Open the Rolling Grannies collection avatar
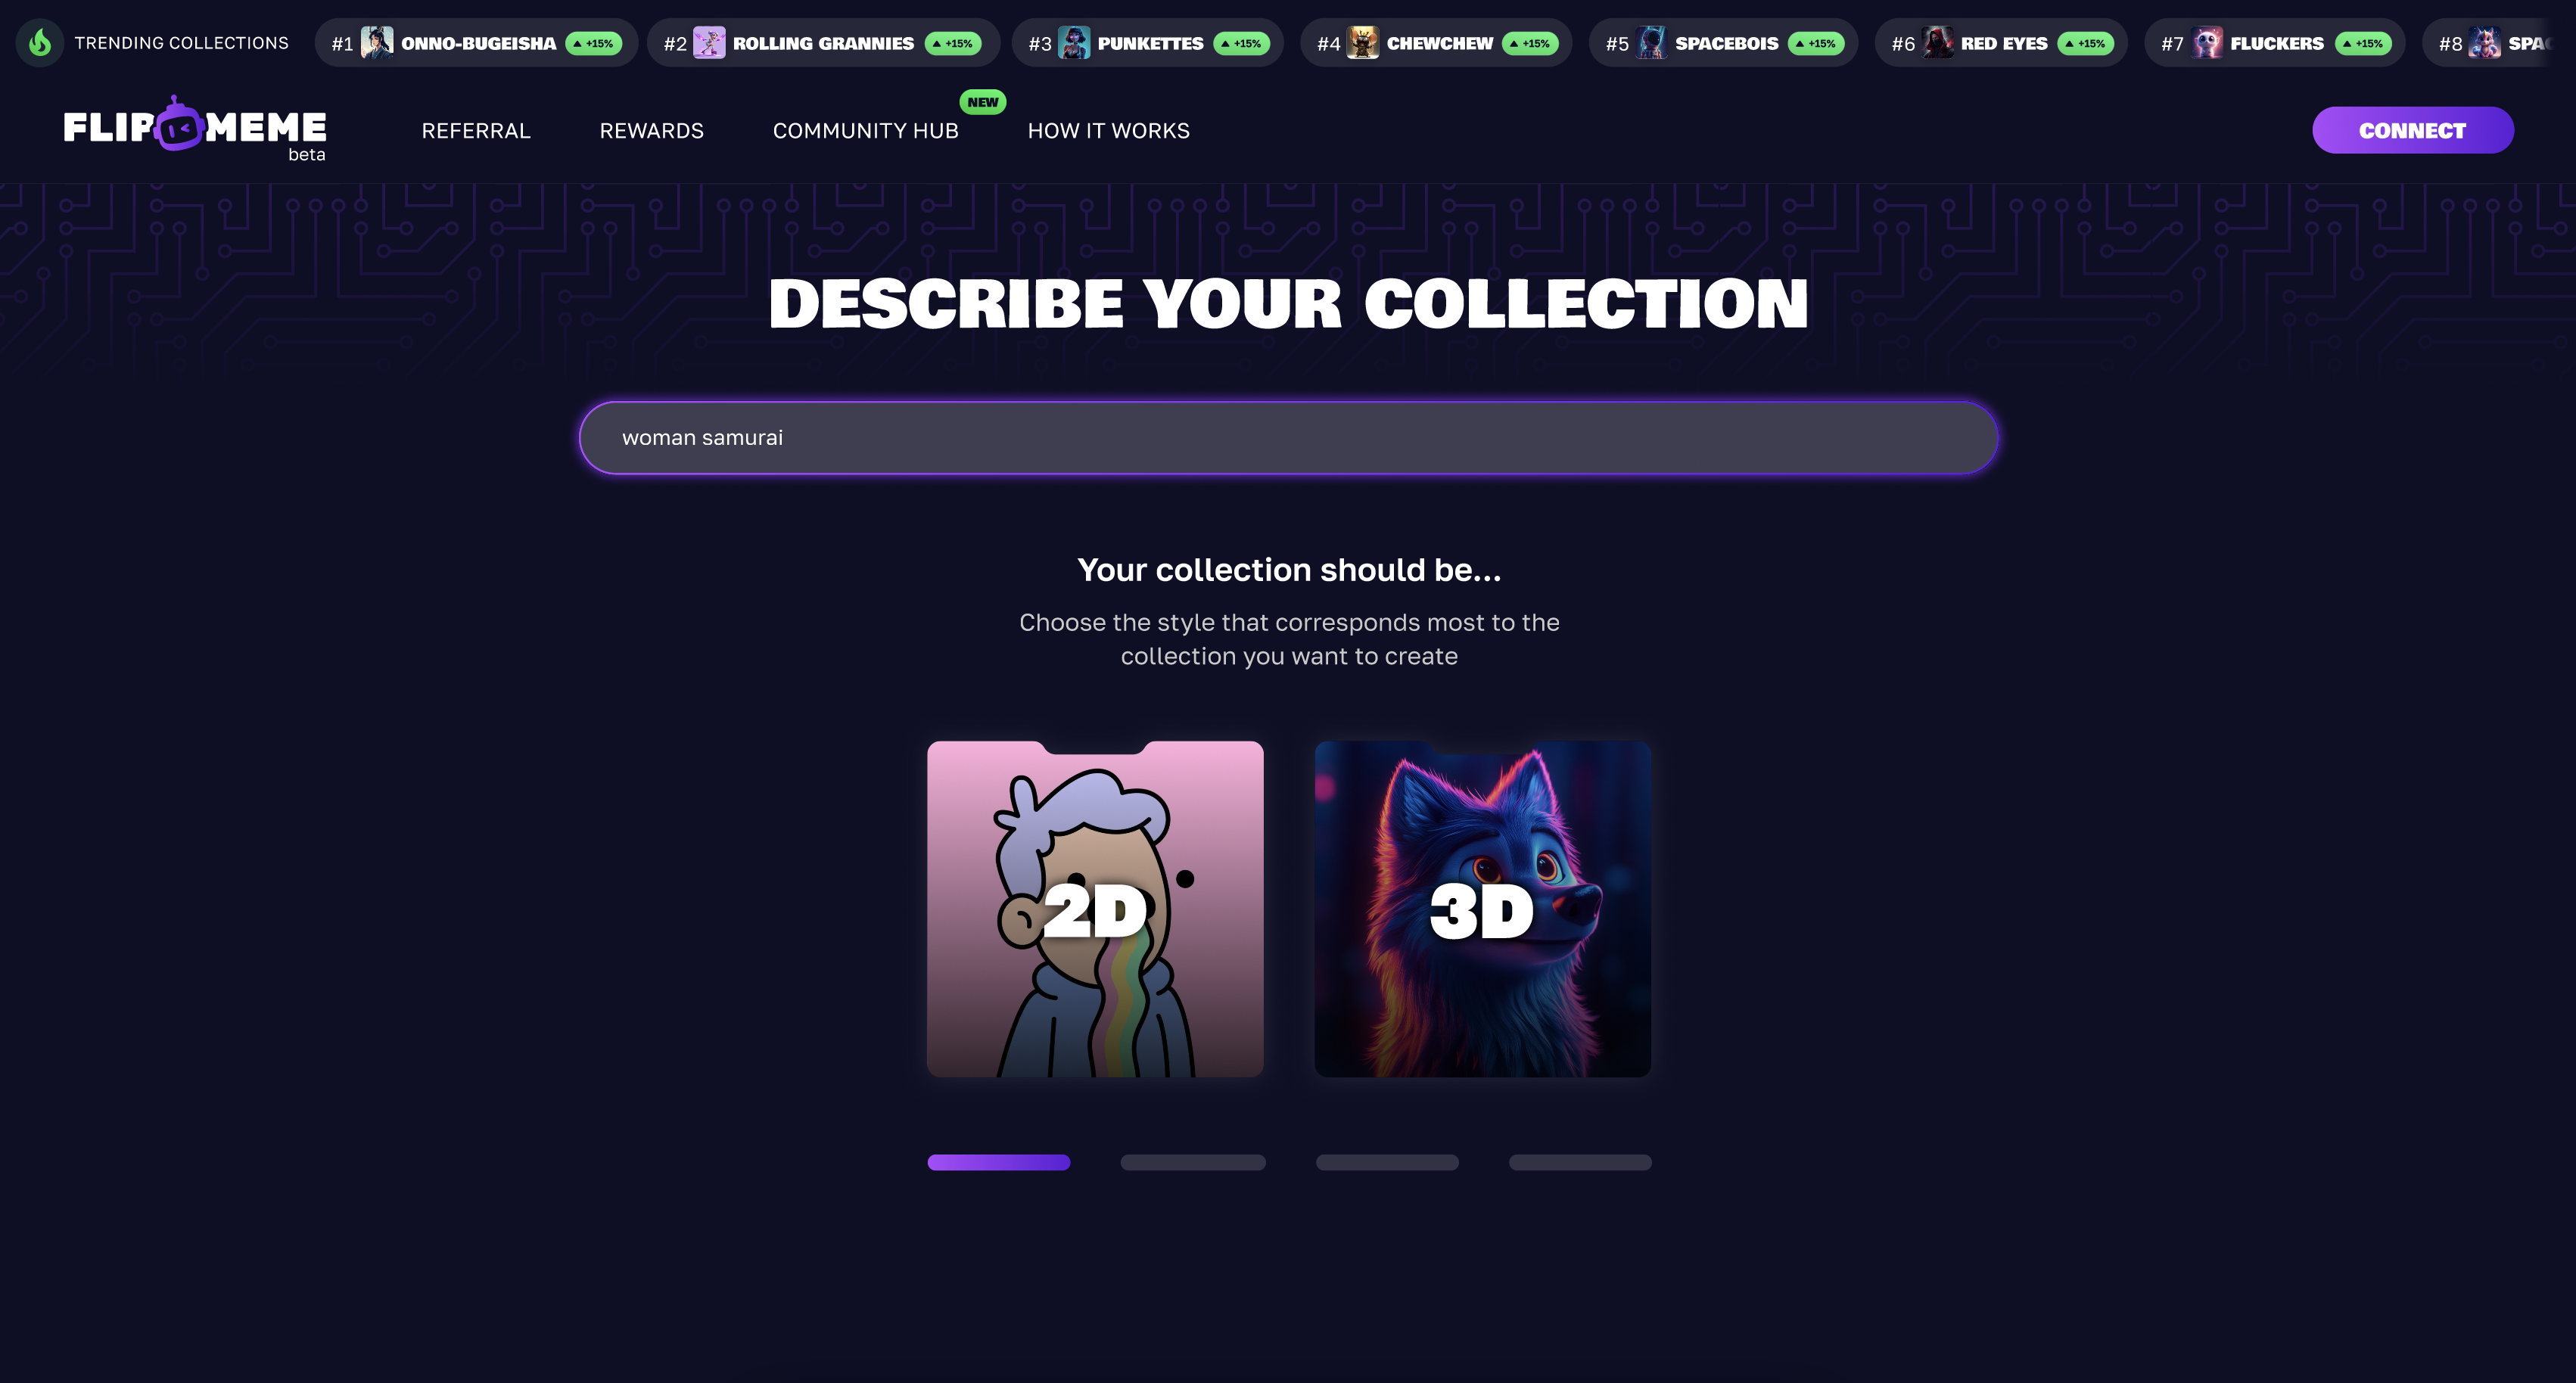Image resolution: width=2576 pixels, height=1383 pixels. click(x=709, y=43)
